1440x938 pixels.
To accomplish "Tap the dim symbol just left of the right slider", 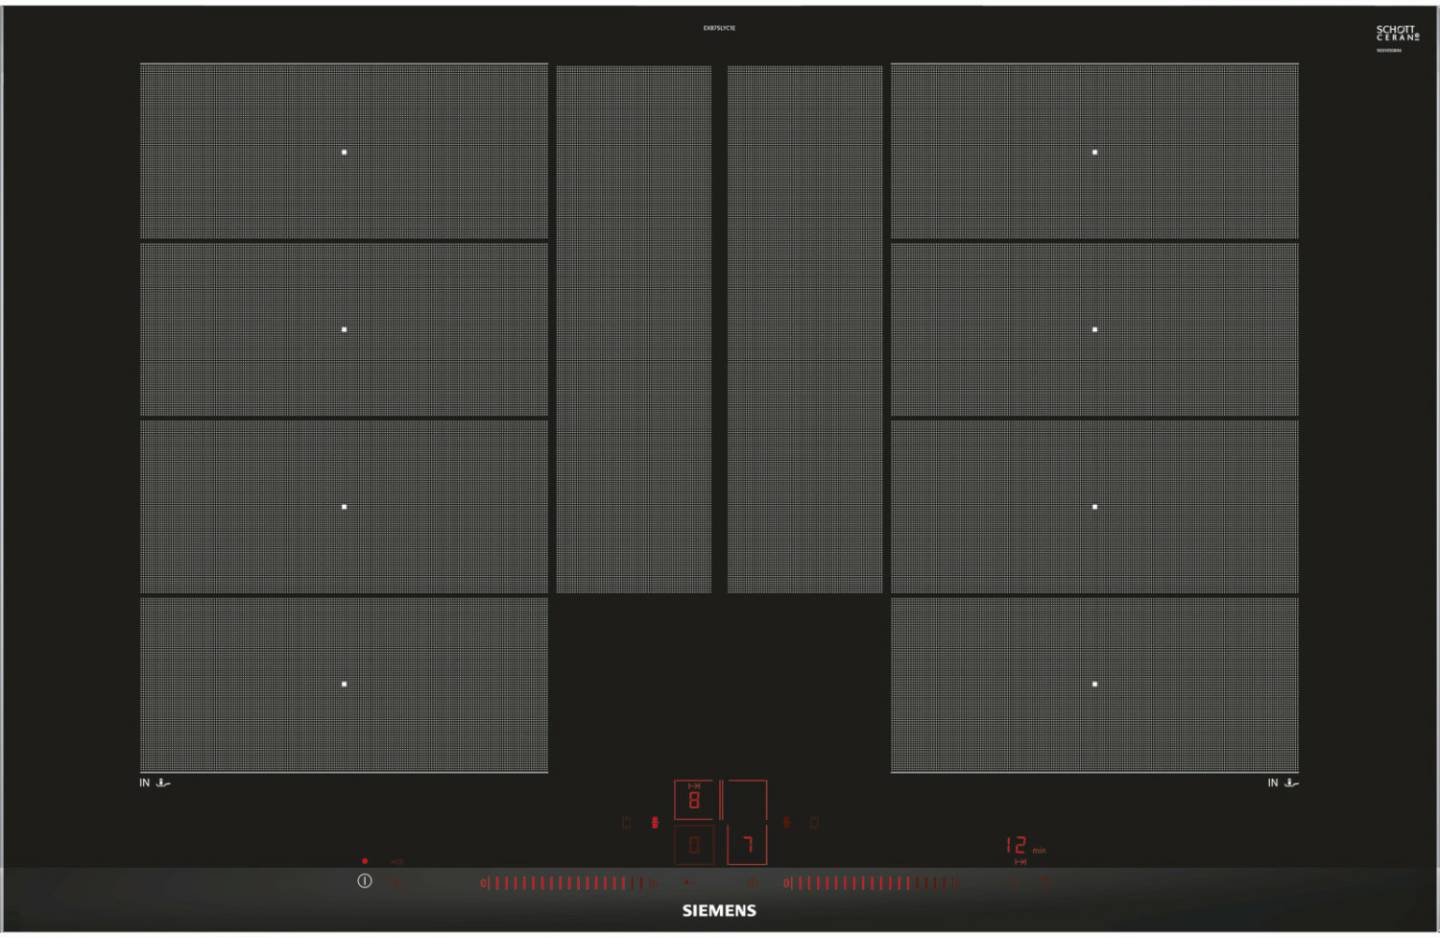I will click(x=753, y=882).
